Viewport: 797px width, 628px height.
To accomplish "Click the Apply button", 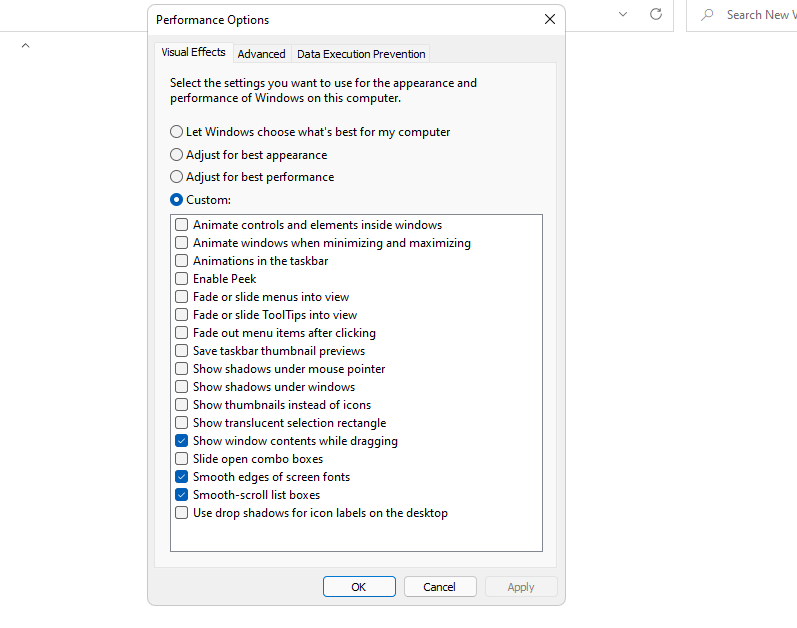I will coord(521,587).
